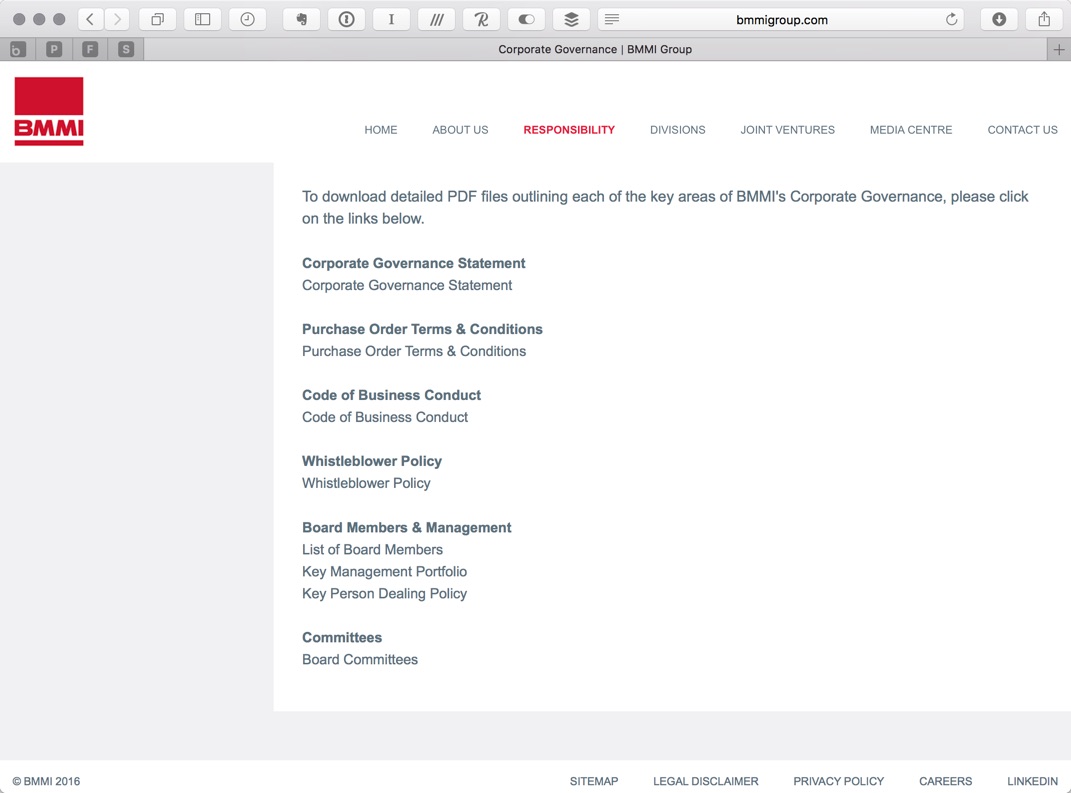Go back to the previous page
This screenshot has width=1071, height=793.
coord(90,19)
